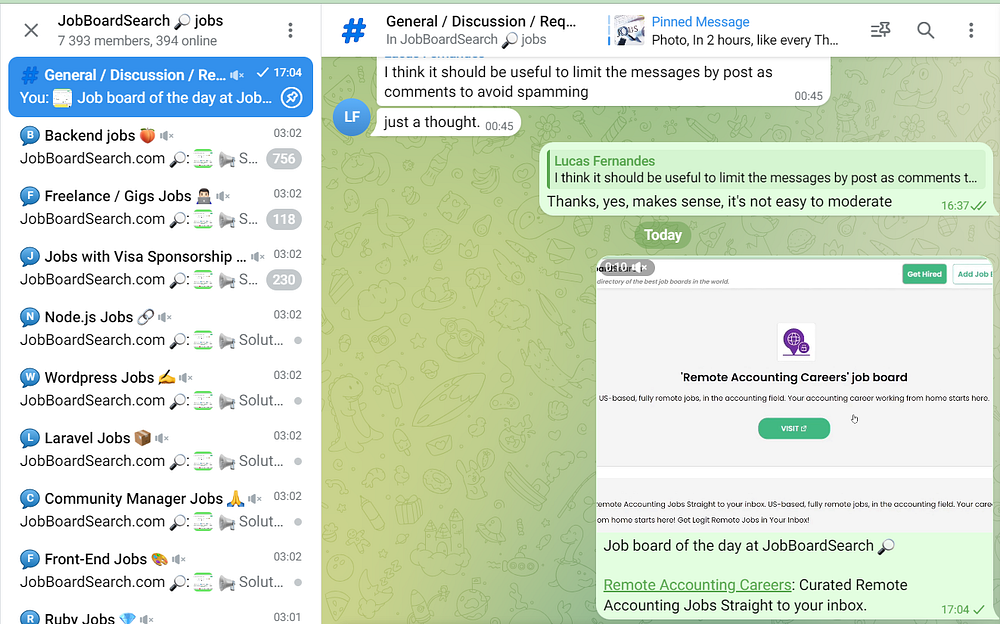This screenshot has width=1000, height=624.
Task: Open the pinned messages list icon
Action: [x=881, y=30]
